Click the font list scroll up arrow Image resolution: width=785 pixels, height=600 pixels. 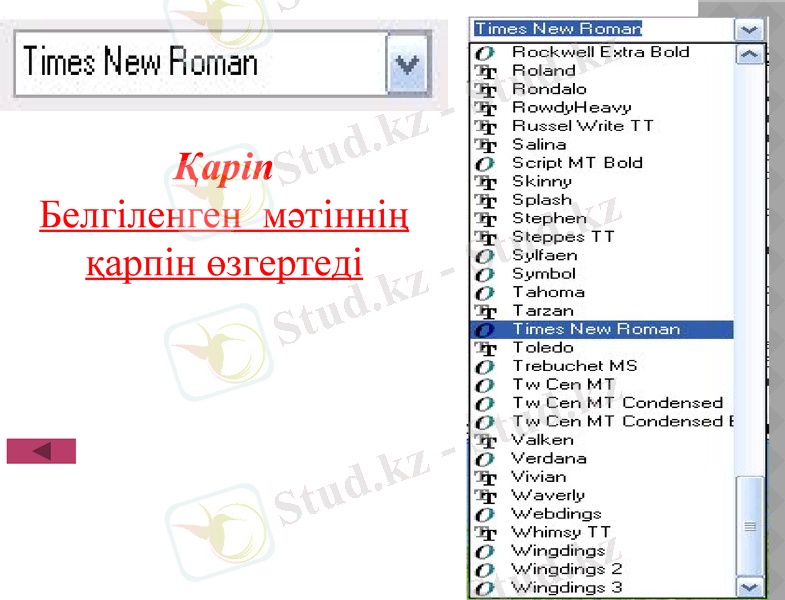[x=749, y=54]
